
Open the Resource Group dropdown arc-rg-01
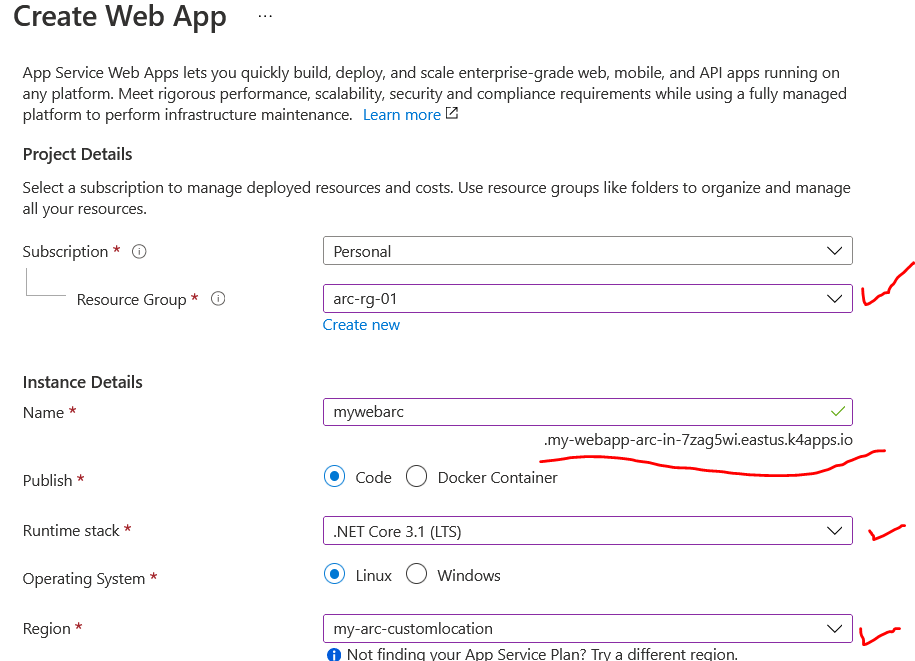click(588, 299)
